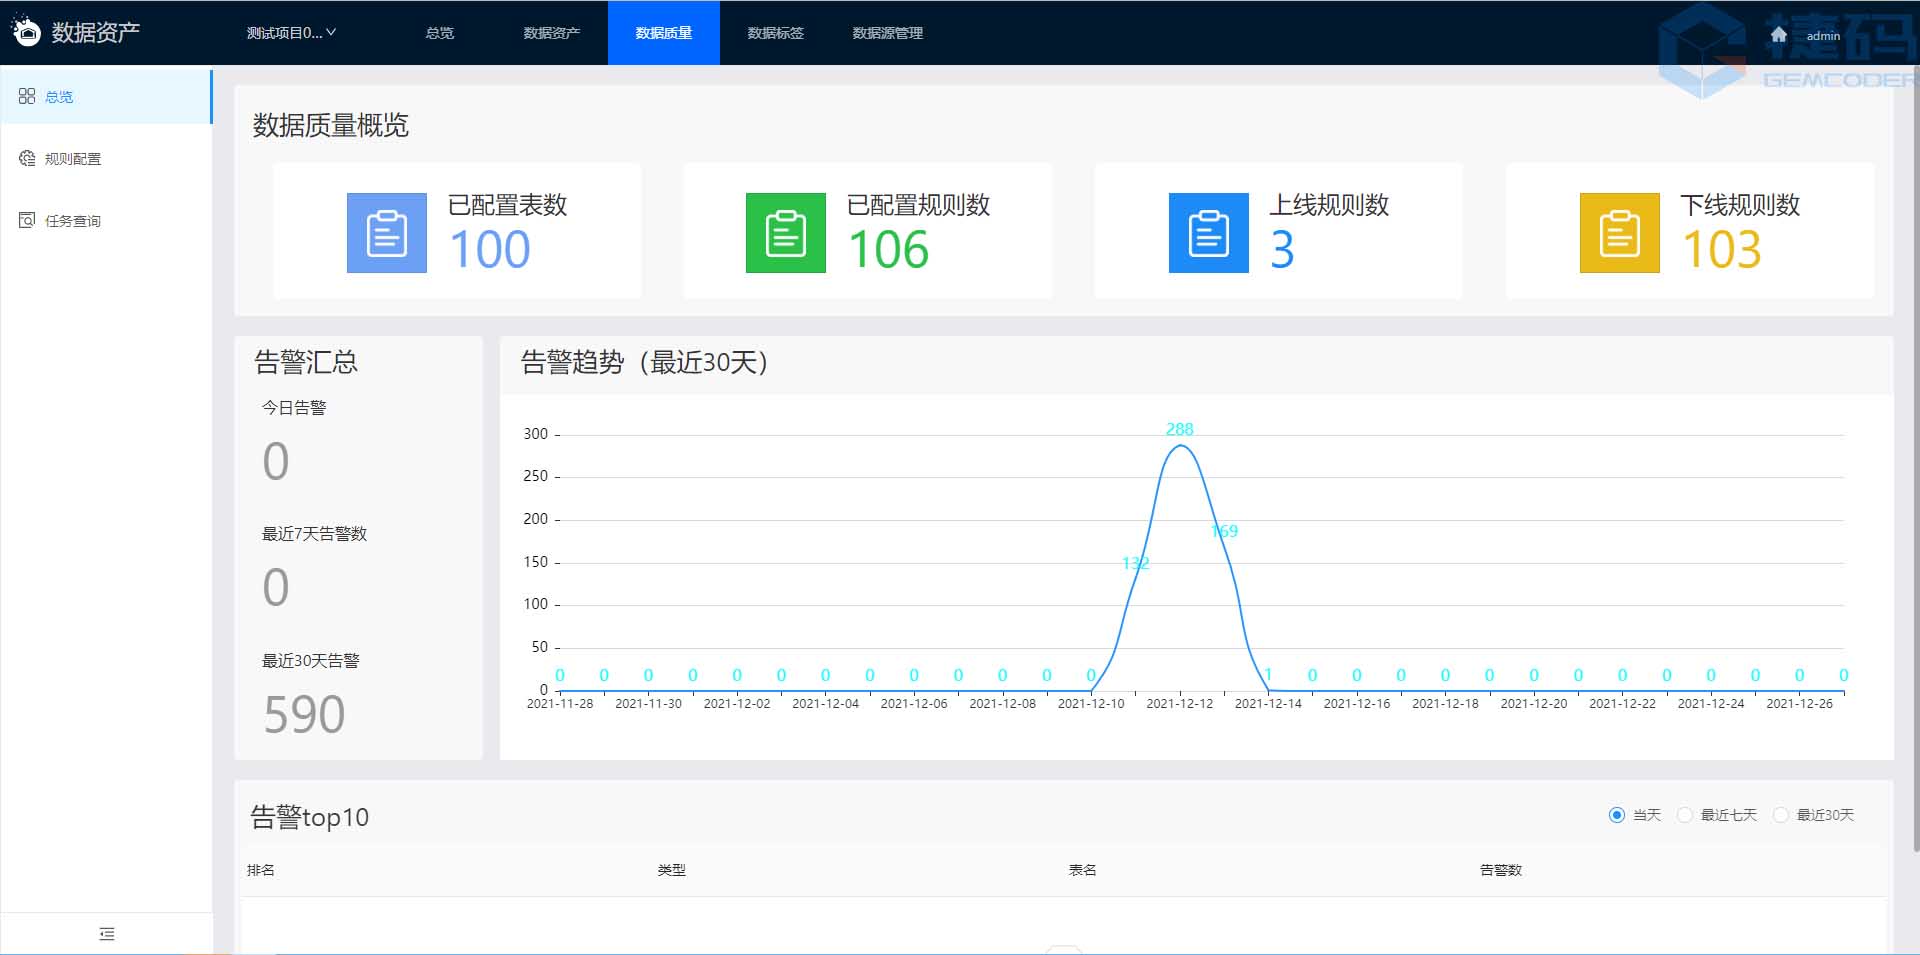Click the home icon next to admin
This screenshot has width=1920, height=955.
(1778, 34)
